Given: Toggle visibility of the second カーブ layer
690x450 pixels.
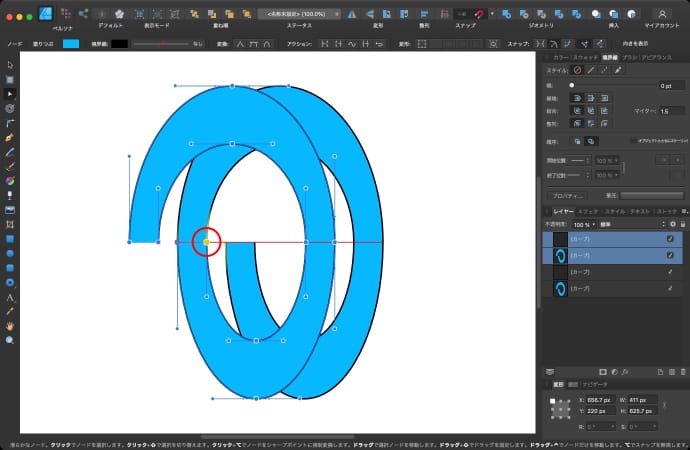Looking at the screenshot, I should 670,256.
